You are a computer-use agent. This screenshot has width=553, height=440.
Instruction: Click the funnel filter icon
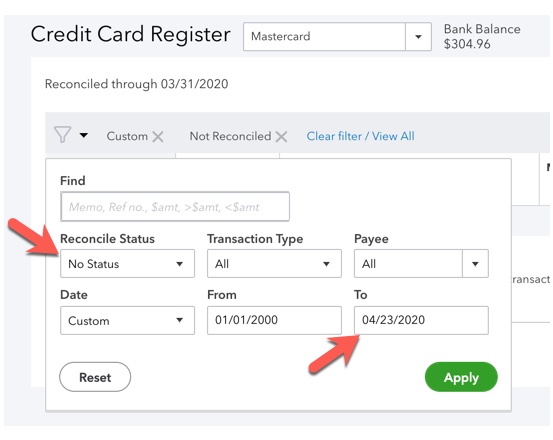pos(62,135)
